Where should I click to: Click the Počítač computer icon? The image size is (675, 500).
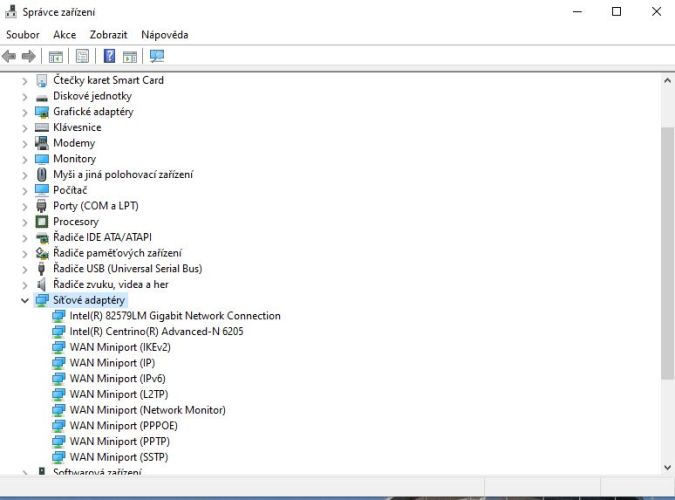click(42, 190)
